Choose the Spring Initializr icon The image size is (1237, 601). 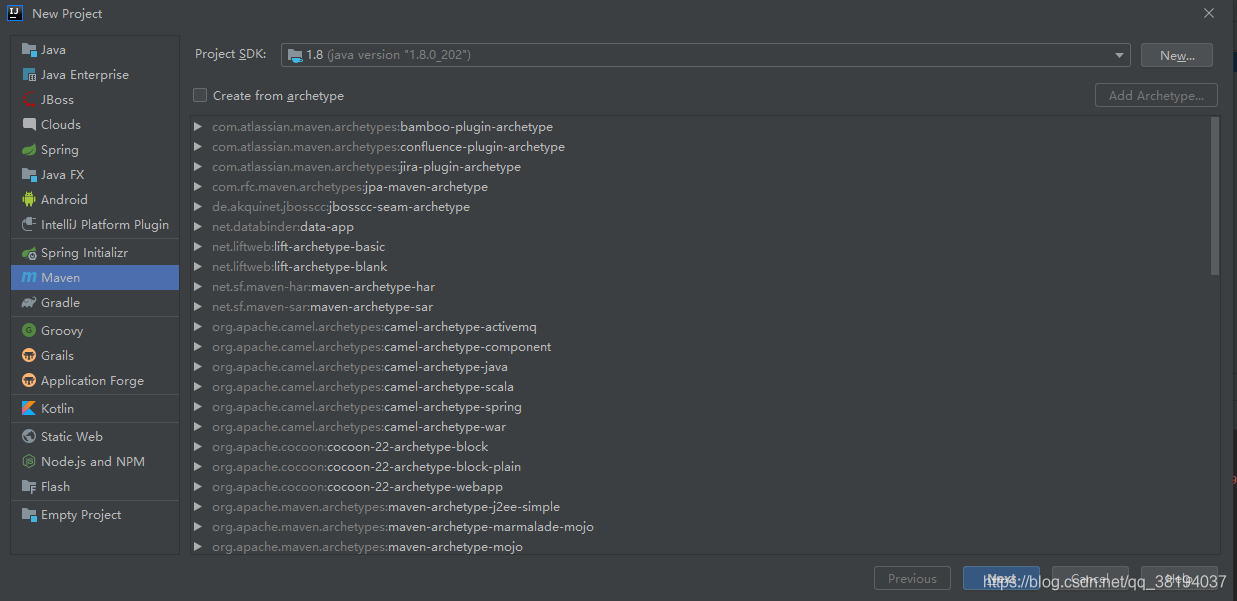[x=30, y=253]
